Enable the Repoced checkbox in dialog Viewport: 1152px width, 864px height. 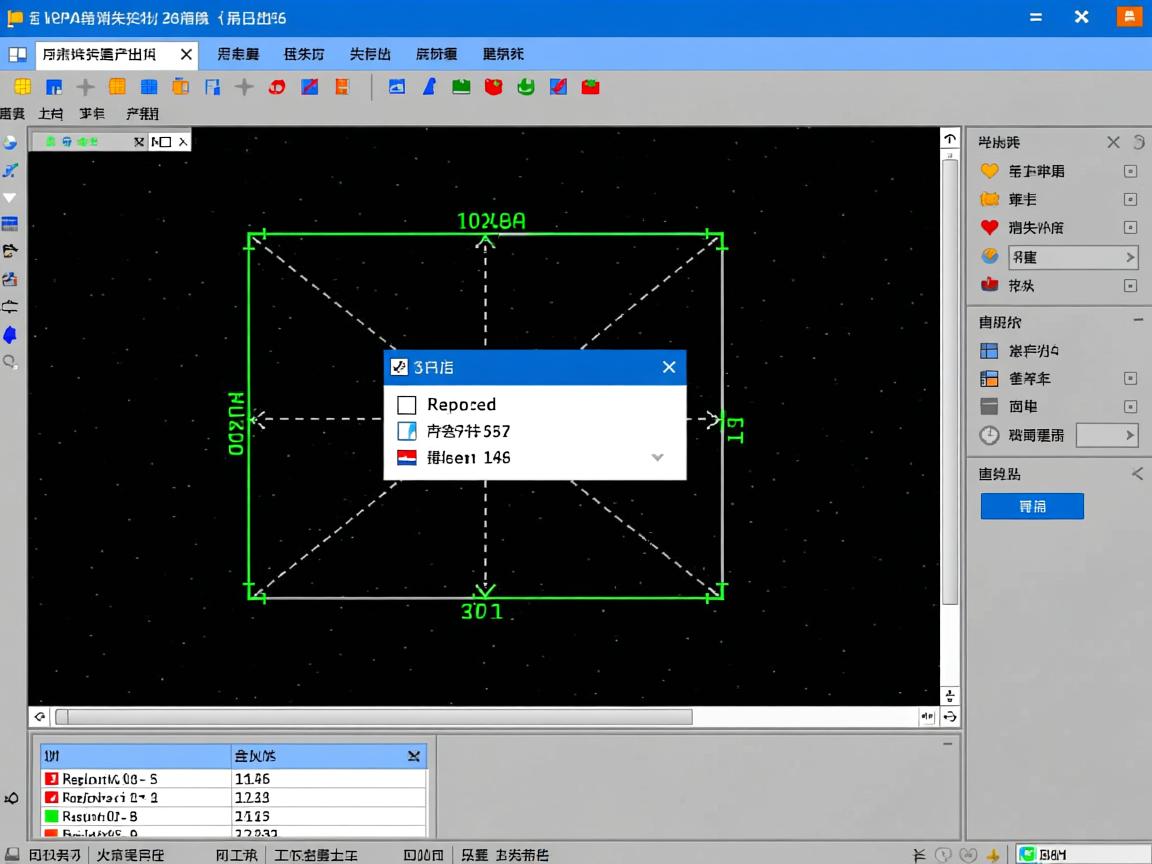click(407, 405)
